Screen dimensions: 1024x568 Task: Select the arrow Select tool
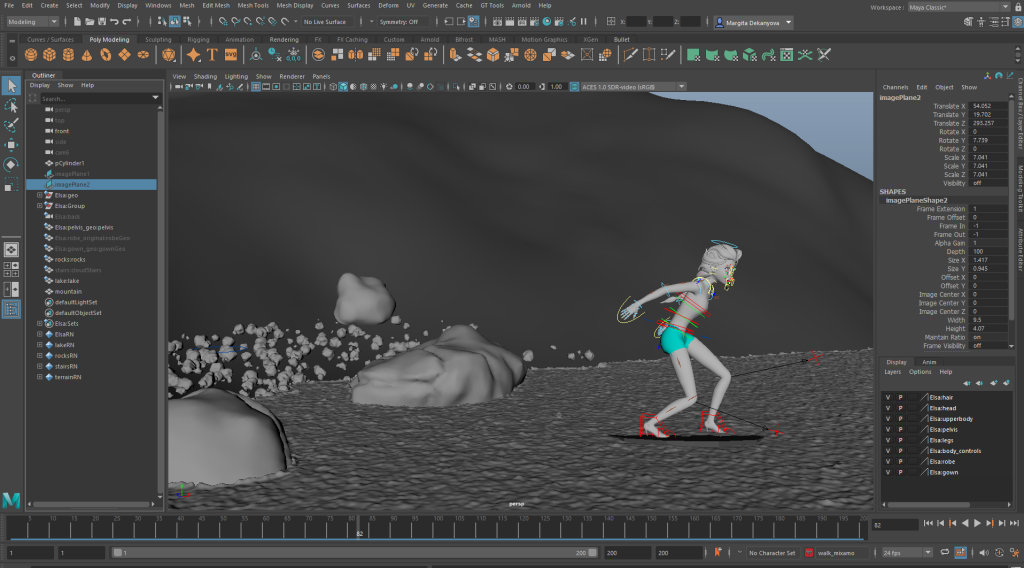tap(11, 86)
